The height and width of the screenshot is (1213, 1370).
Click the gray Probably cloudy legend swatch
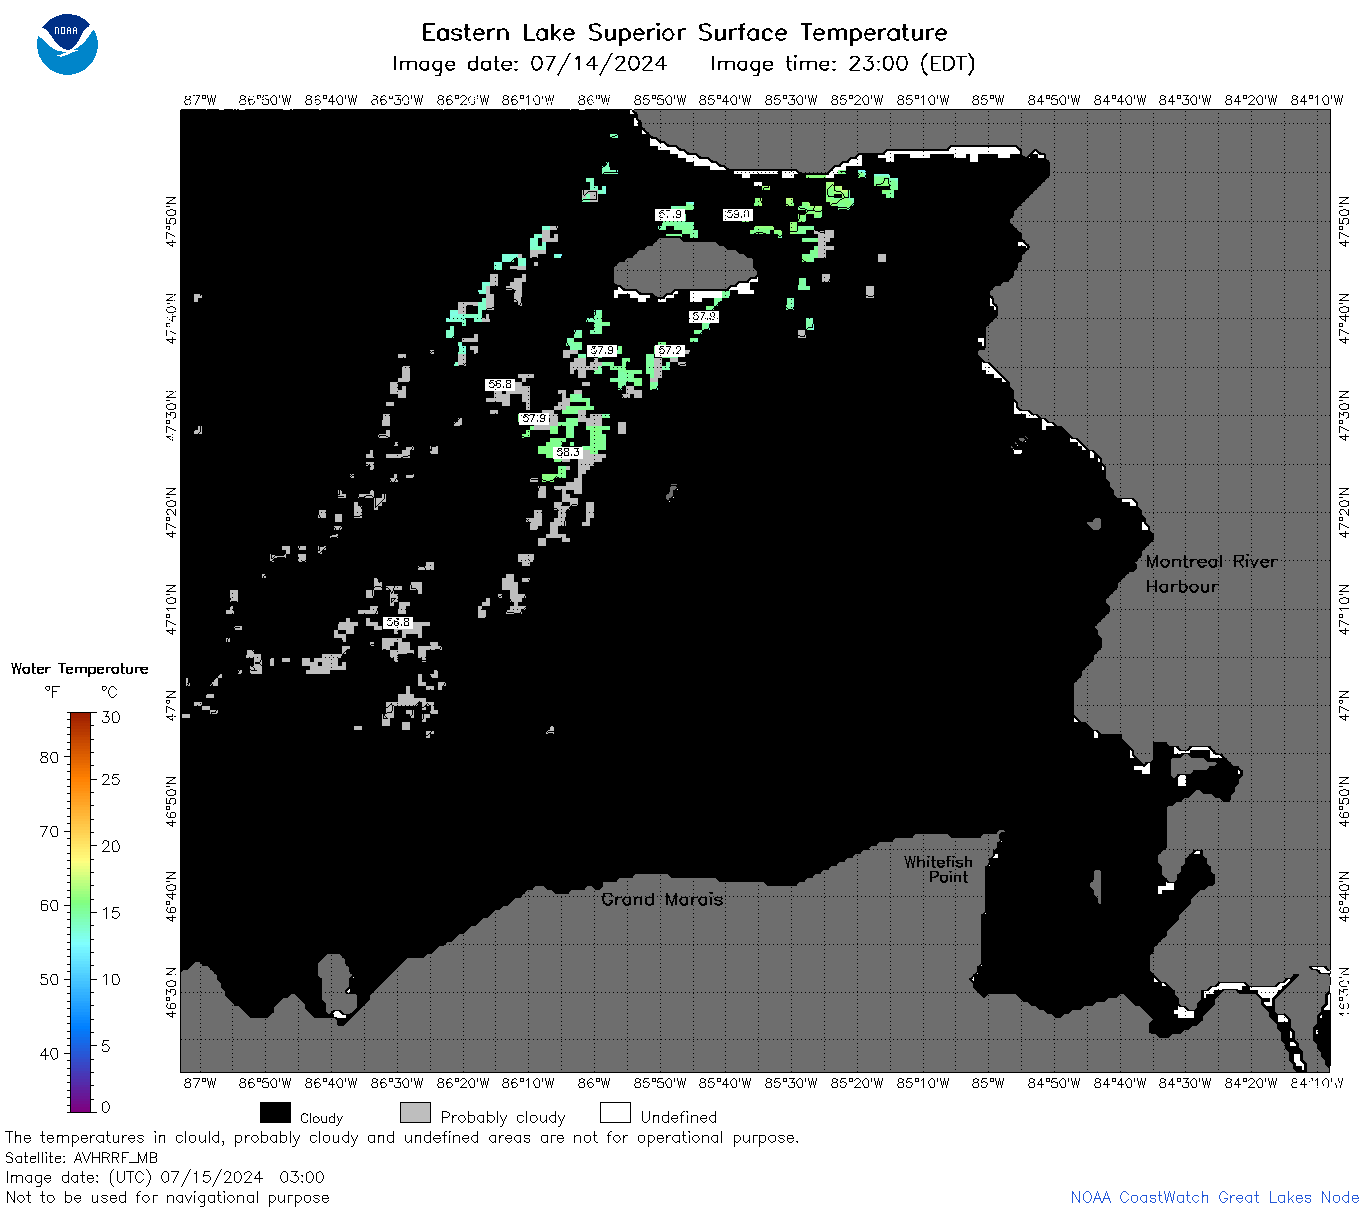[415, 1113]
